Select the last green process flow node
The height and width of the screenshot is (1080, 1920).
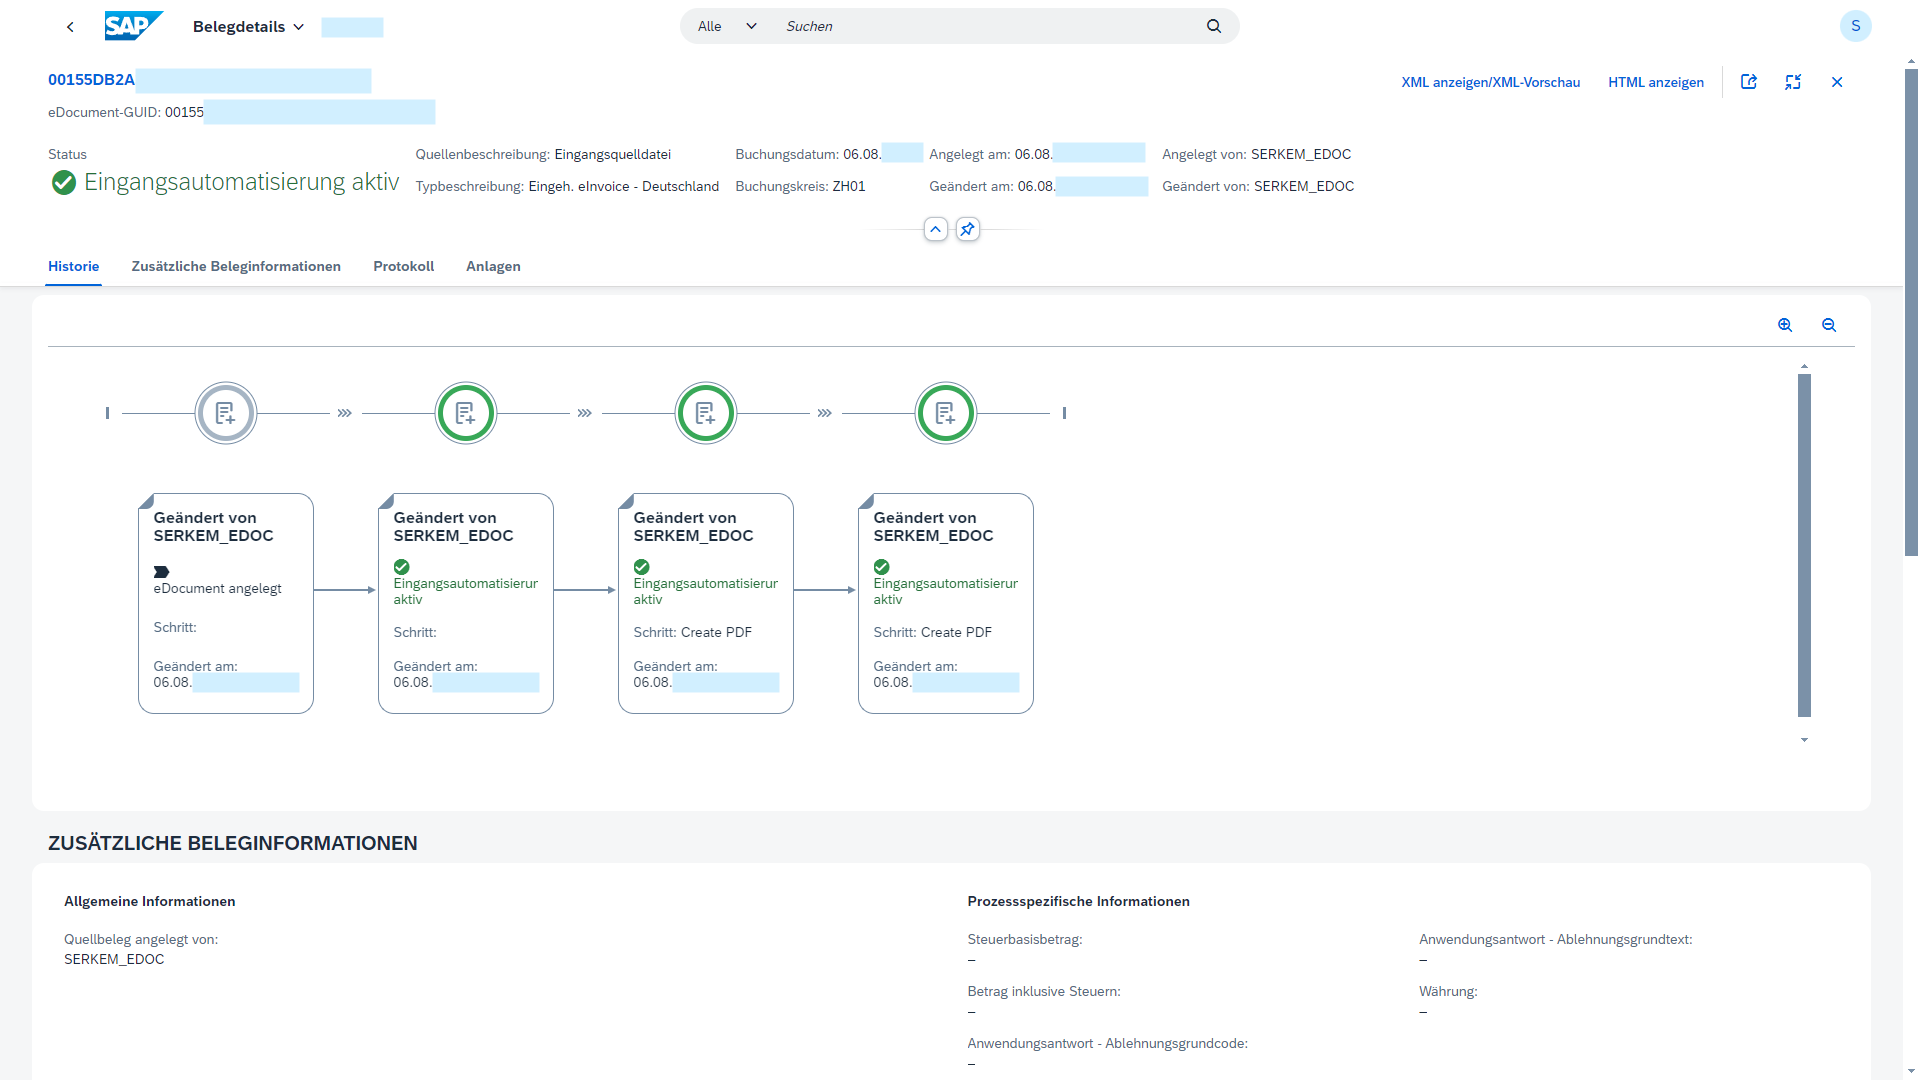(945, 413)
